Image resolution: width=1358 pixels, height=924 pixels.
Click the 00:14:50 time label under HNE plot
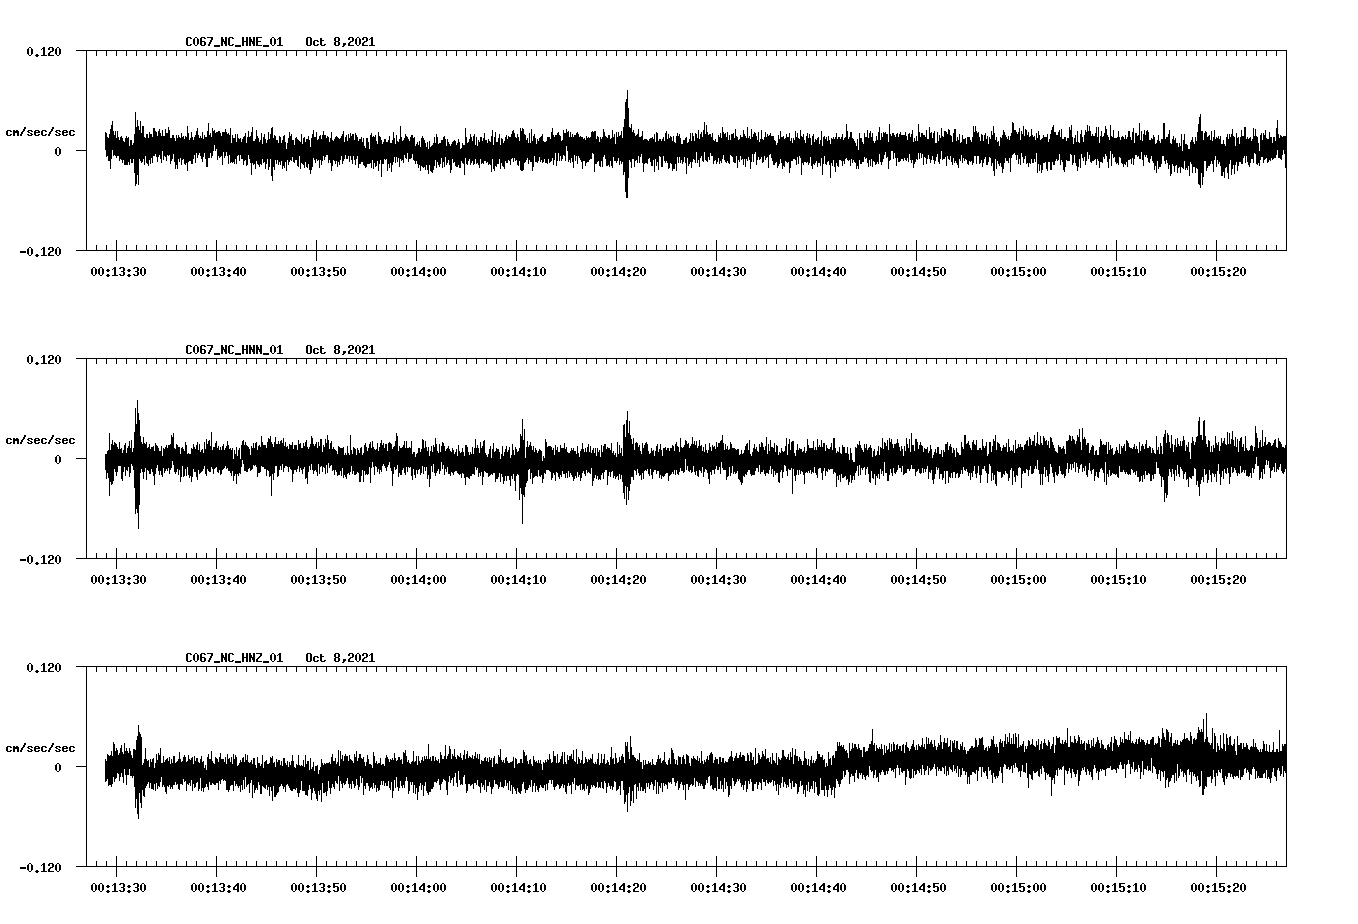click(918, 272)
